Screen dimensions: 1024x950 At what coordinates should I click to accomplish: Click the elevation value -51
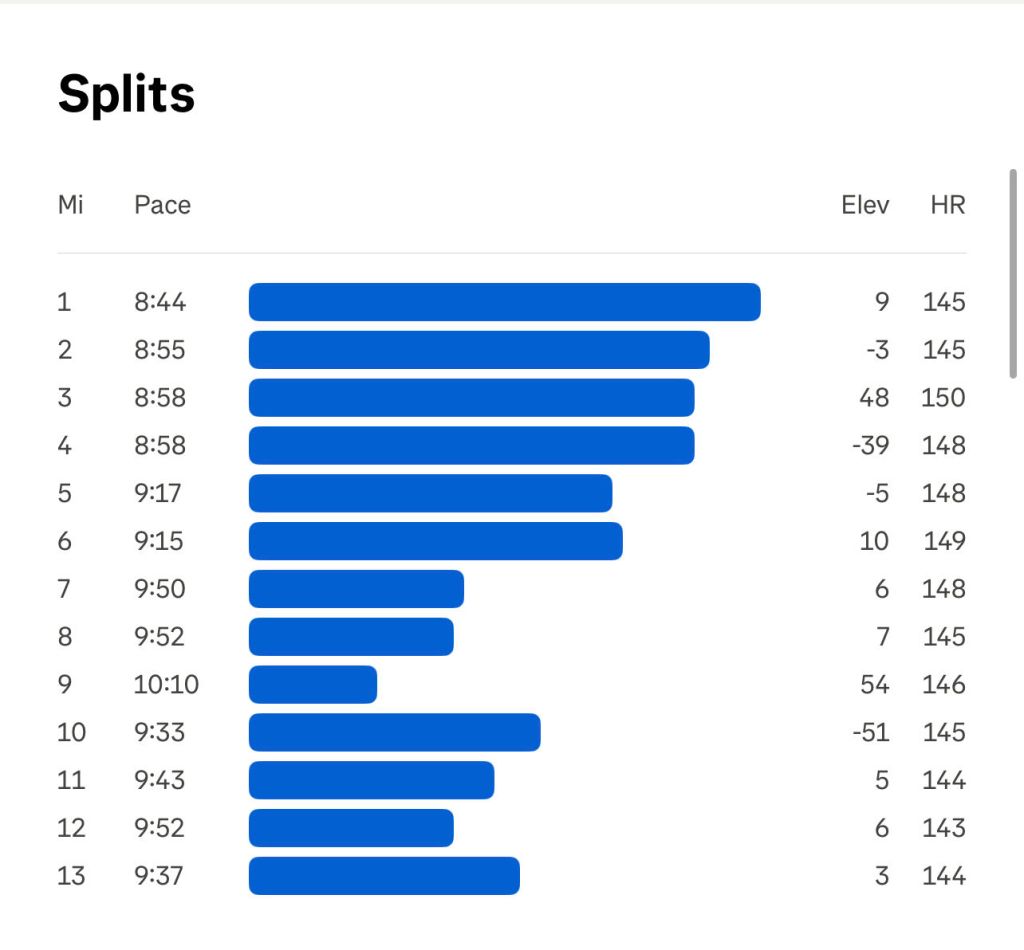pyautogui.click(x=870, y=733)
